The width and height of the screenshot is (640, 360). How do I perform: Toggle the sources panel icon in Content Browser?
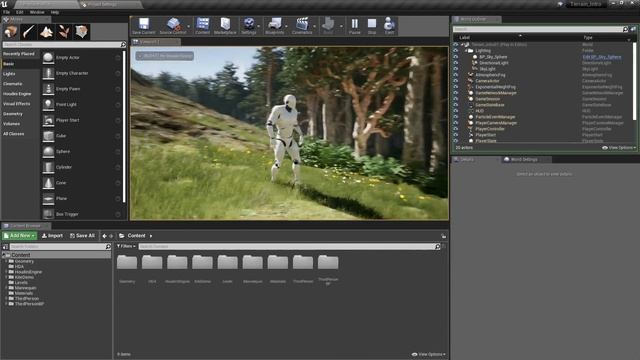tap(5, 247)
